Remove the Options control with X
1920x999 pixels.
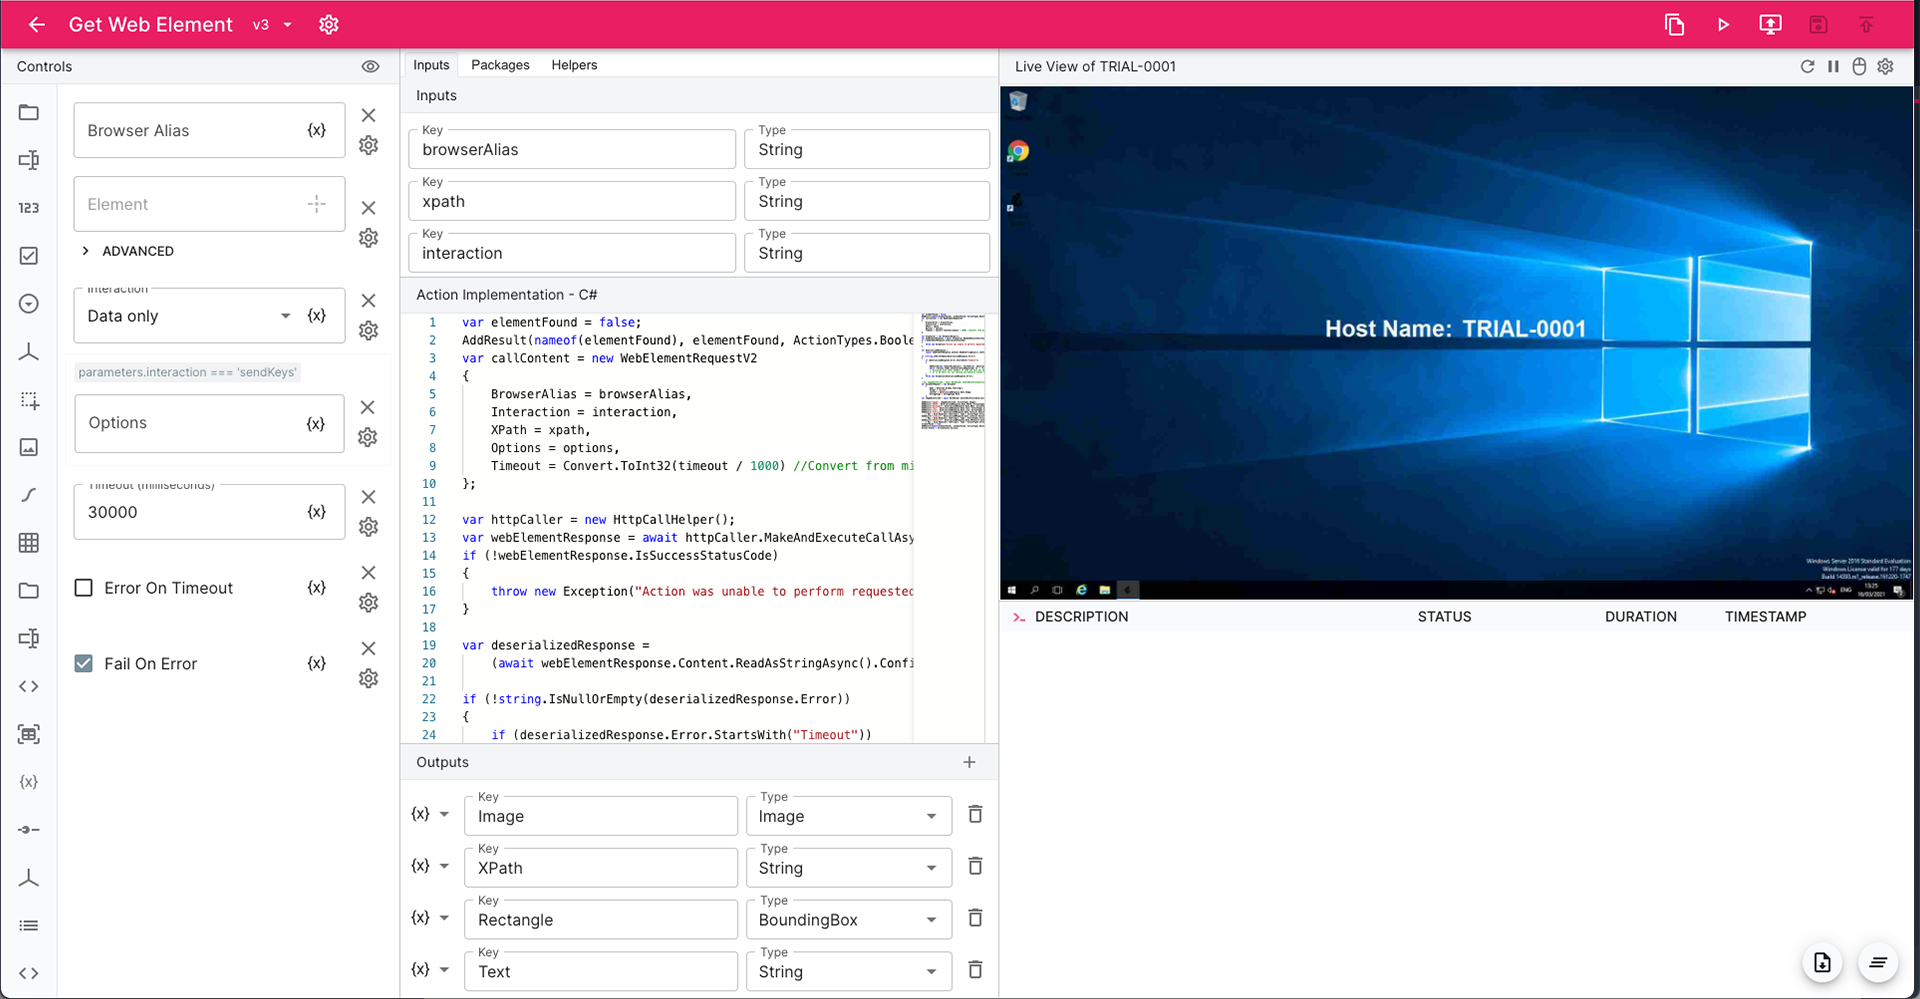pos(368,407)
